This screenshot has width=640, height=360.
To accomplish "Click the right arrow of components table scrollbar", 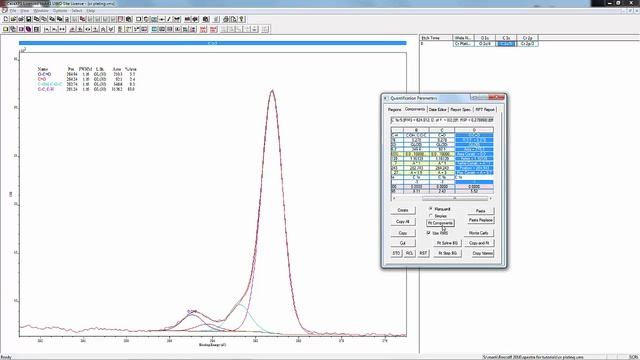I will click(491, 198).
